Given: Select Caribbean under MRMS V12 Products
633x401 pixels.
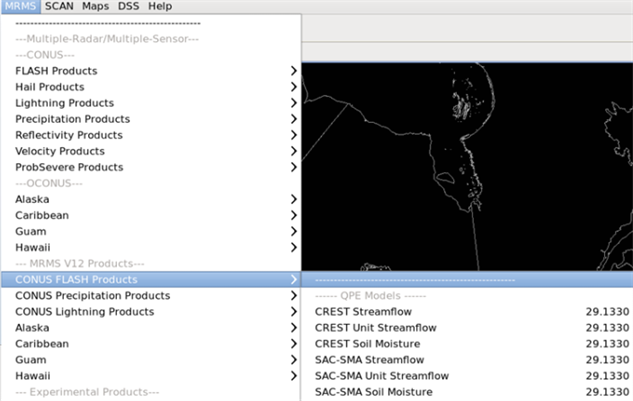Looking at the screenshot, I should click(151, 344).
